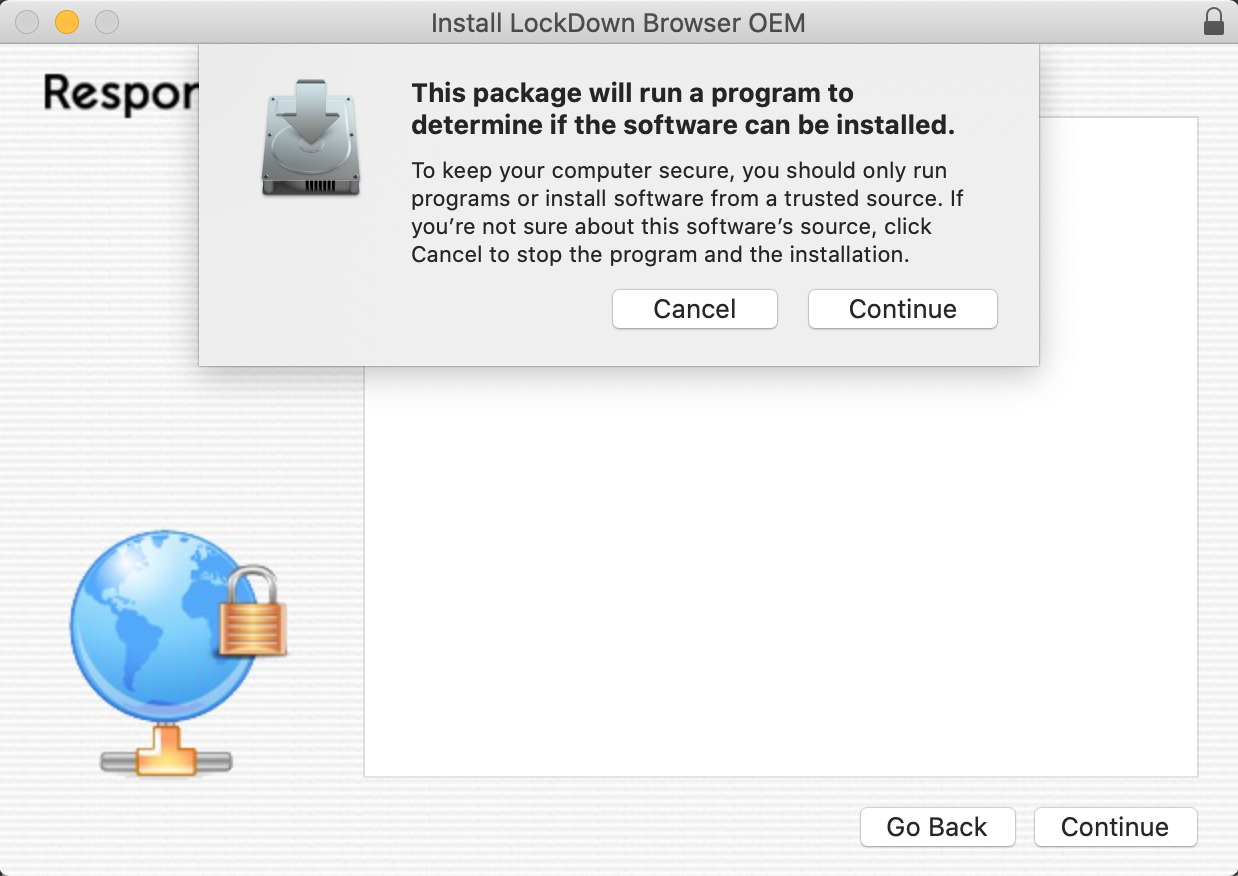Click the white installer content pane
This screenshot has height=876, width=1238.
click(780, 570)
